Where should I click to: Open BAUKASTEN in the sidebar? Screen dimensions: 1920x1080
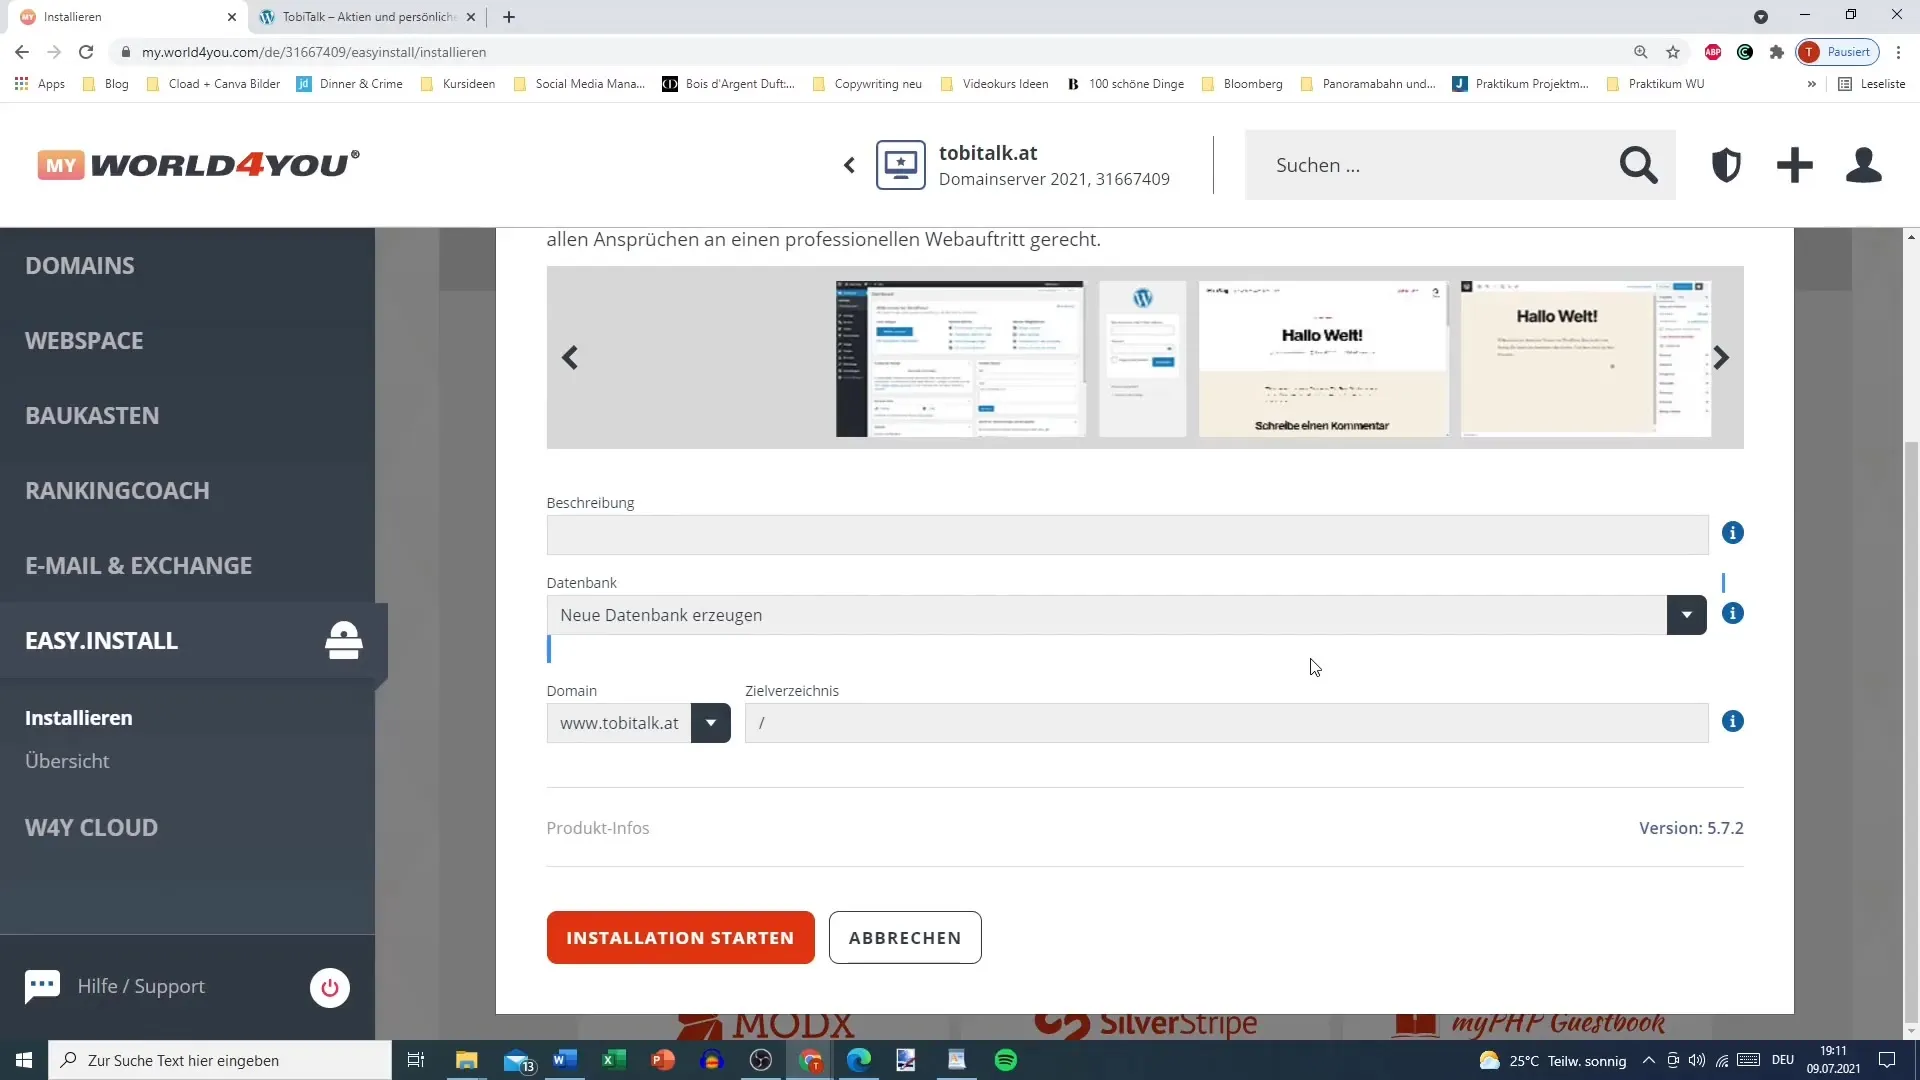(x=92, y=415)
